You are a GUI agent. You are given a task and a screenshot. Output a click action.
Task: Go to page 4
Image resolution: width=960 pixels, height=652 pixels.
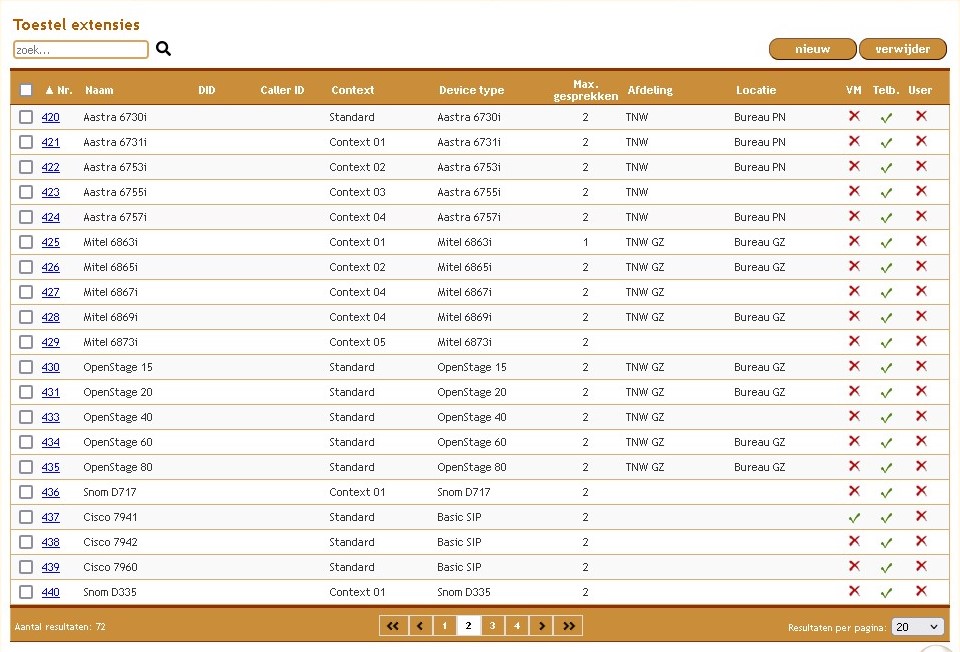click(517, 626)
